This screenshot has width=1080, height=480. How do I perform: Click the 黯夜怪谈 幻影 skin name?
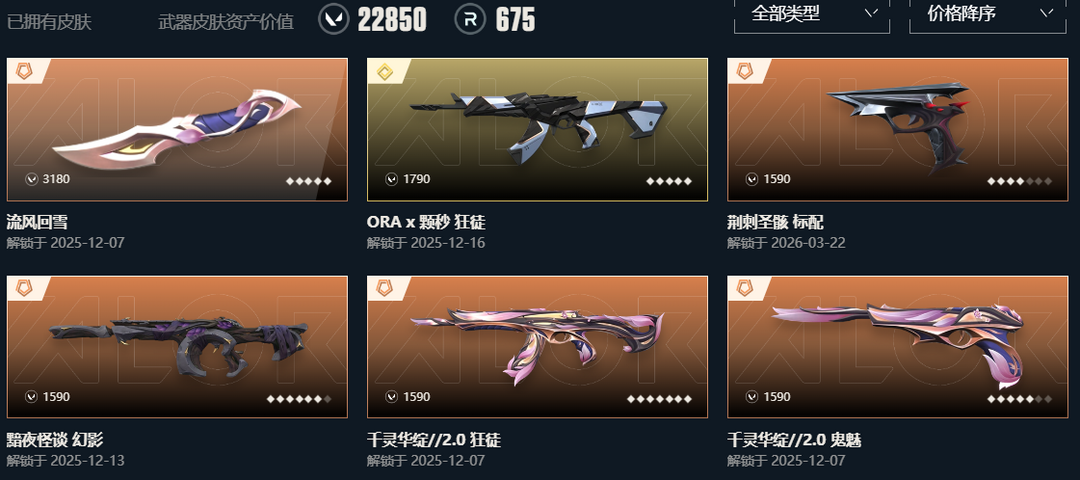pyautogui.click(x=55, y=439)
